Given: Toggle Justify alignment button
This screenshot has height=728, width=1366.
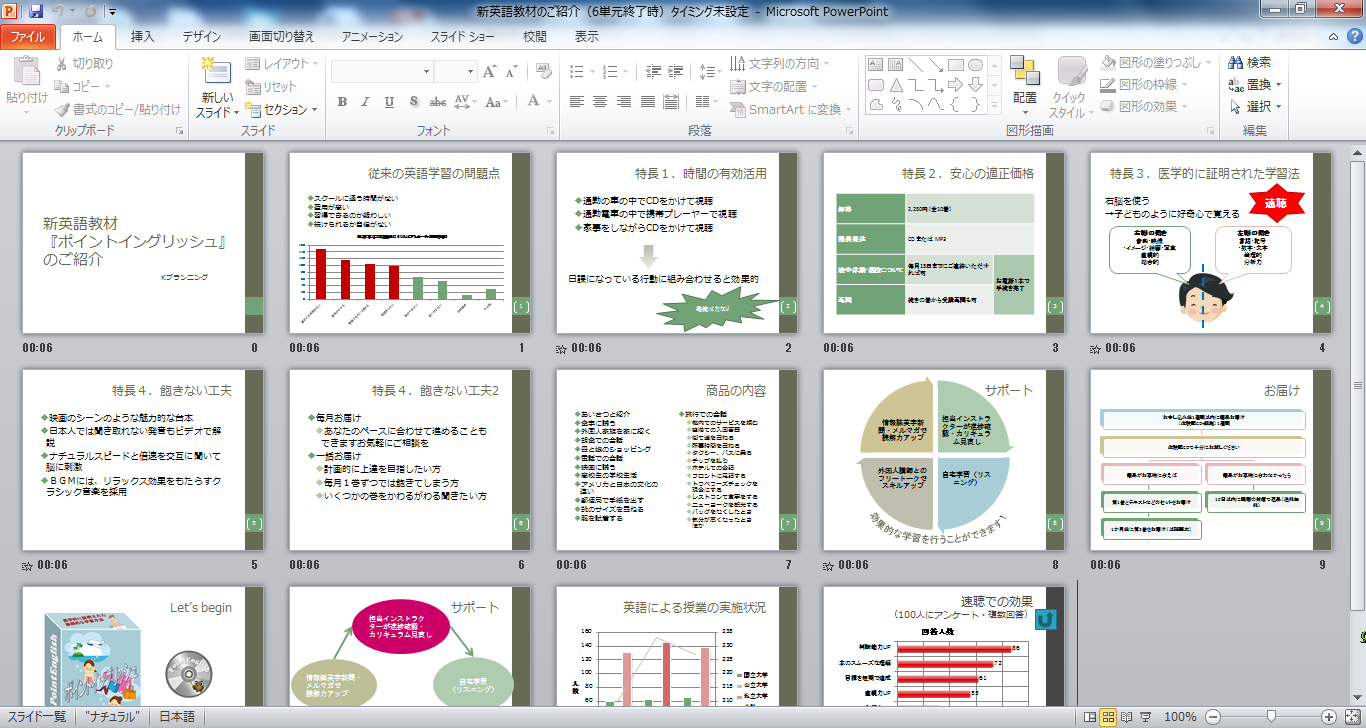Looking at the screenshot, I should 646,102.
